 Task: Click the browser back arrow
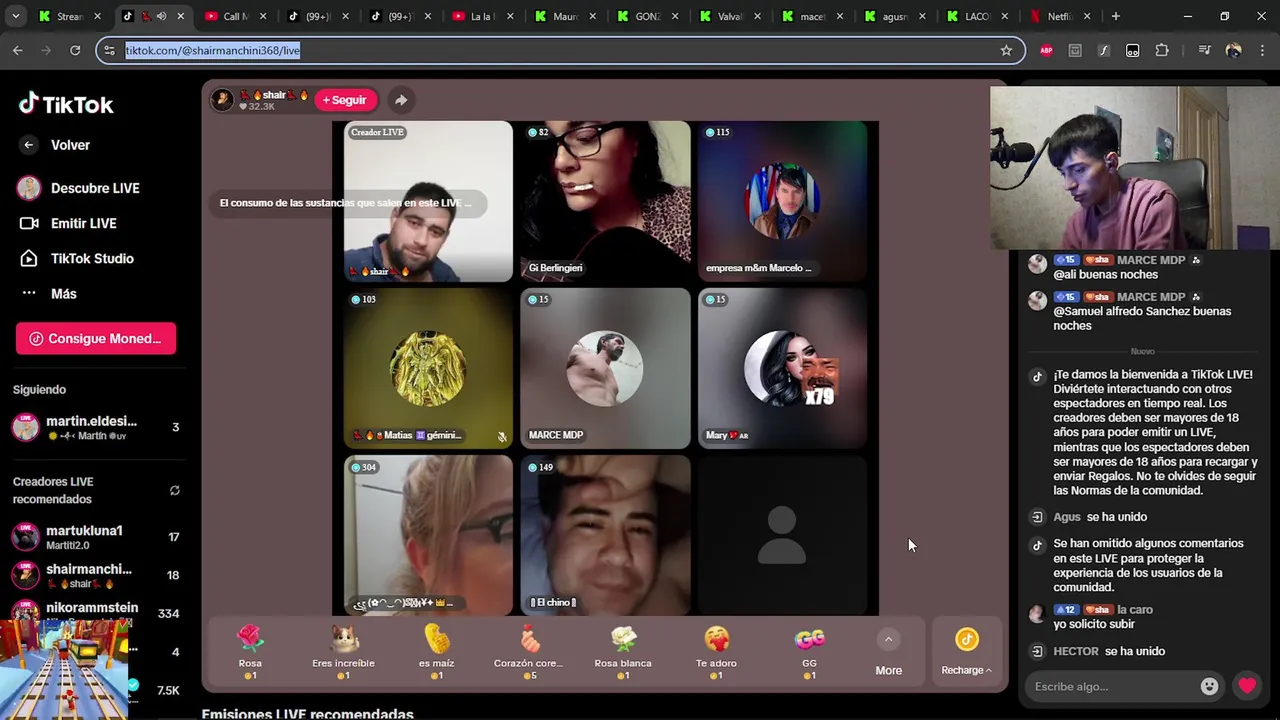(18, 50)
